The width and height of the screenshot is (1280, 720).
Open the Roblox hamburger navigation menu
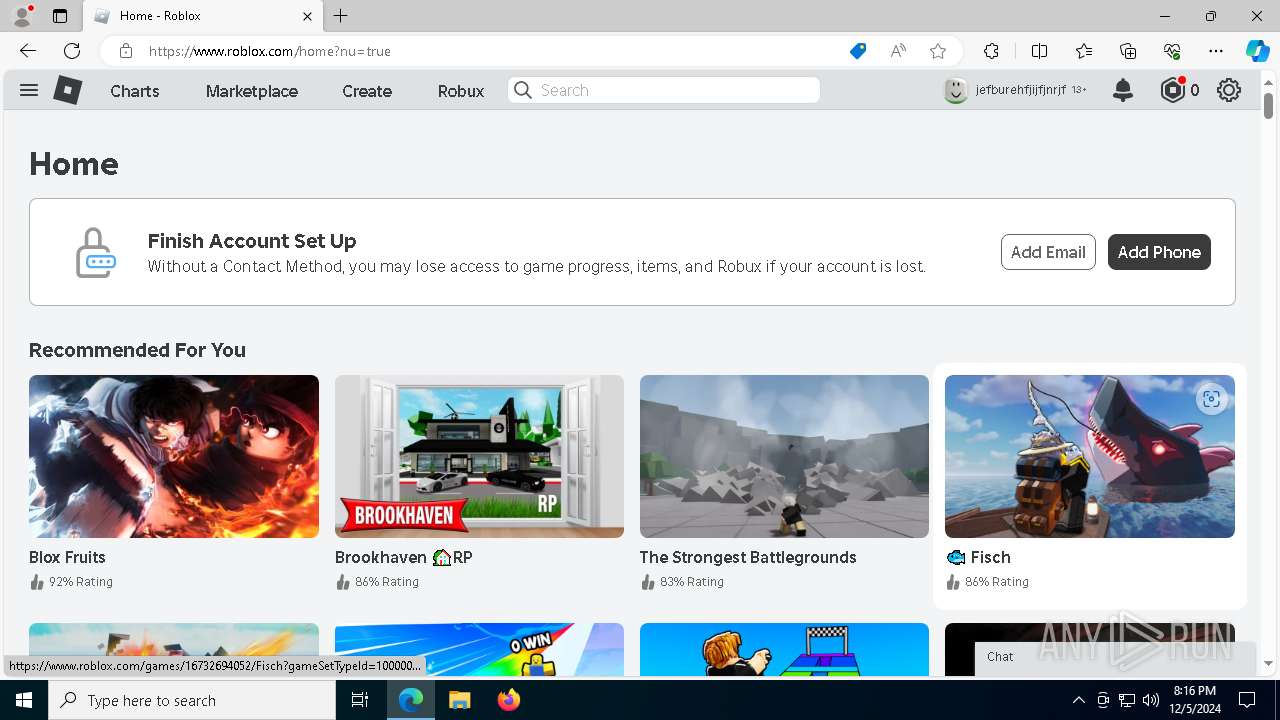[x=29, y=90]
